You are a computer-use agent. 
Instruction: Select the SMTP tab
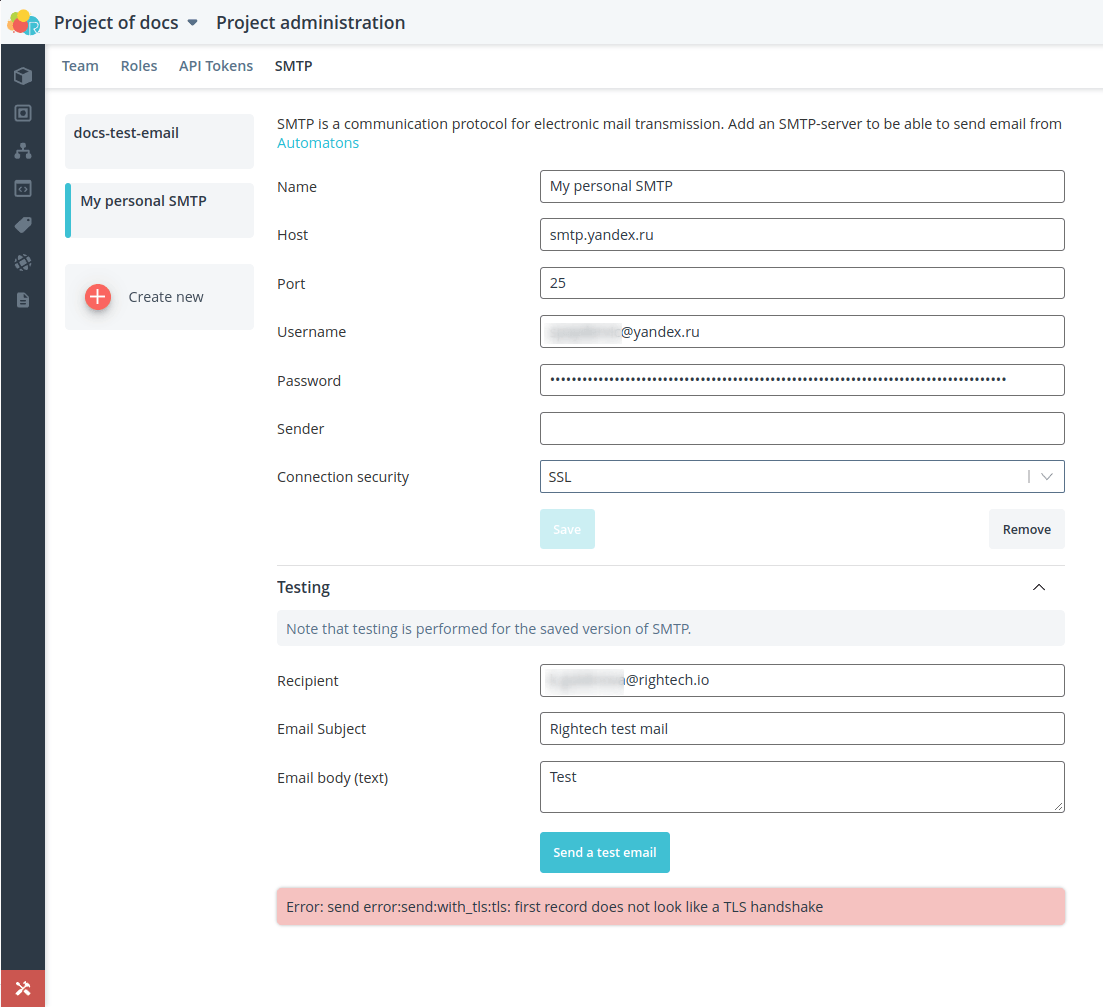coord(293,66)
